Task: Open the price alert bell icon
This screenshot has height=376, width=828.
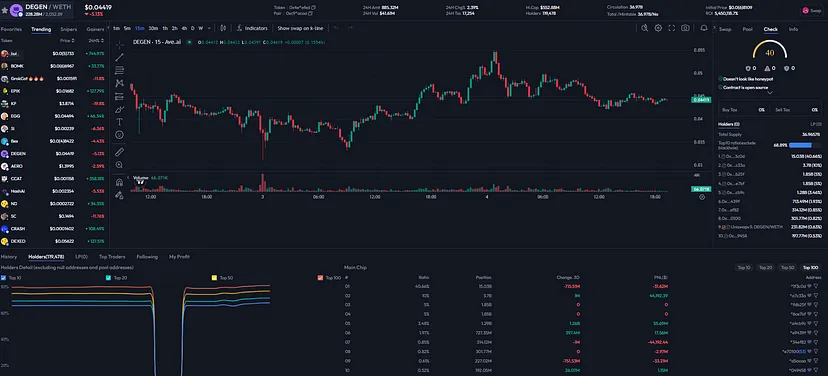Action: 704,28
